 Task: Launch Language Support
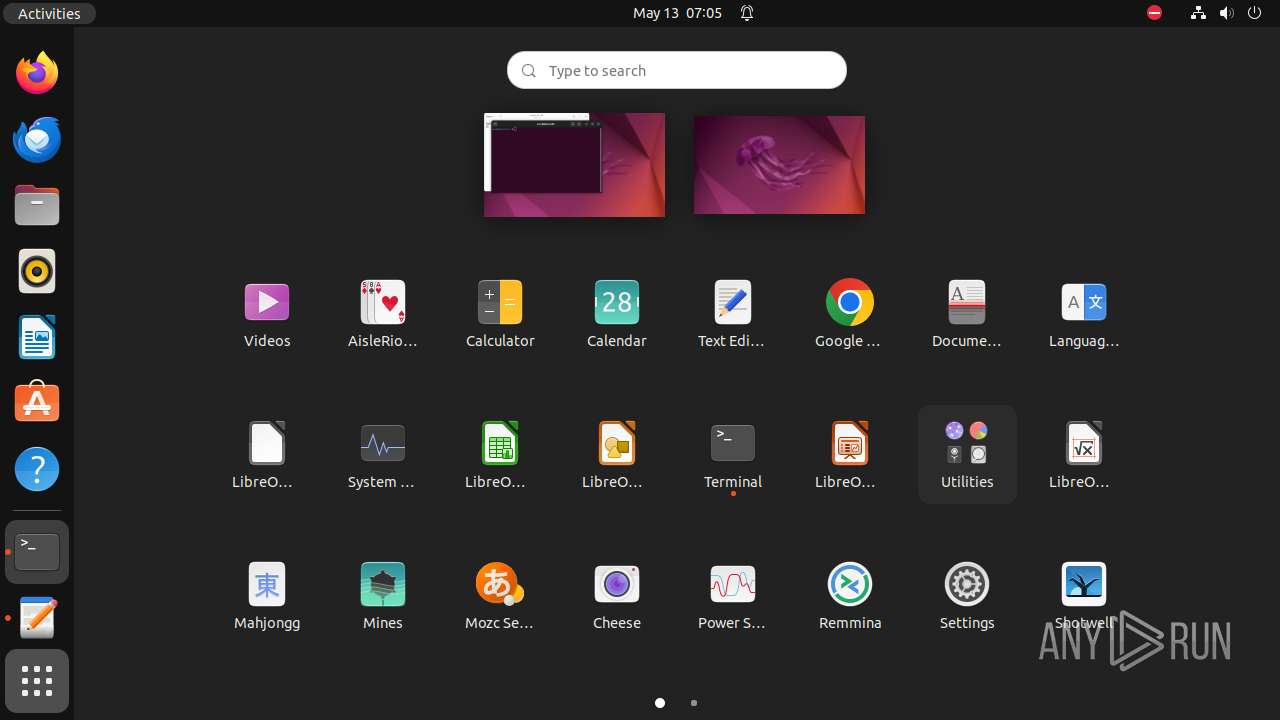tap(1084, 314)
